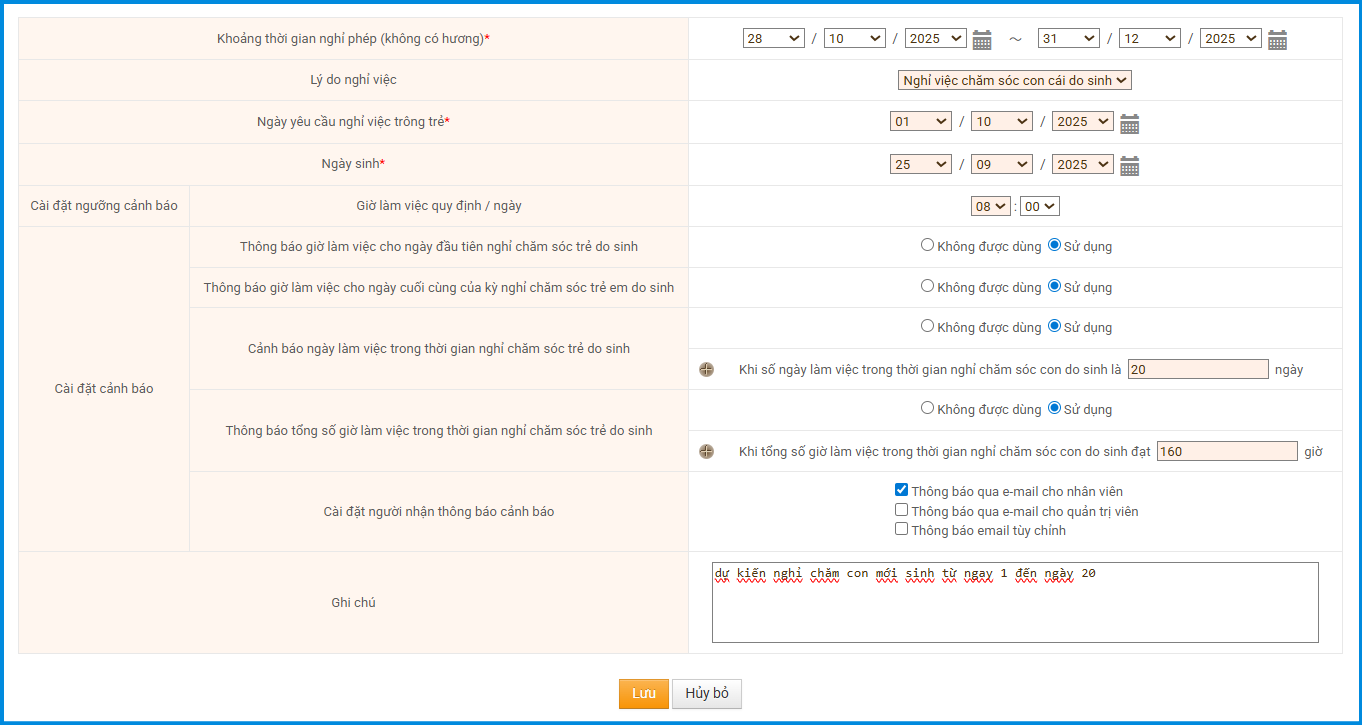Select 'Không được dùng' for total hours notification
The height and width of the screenshot is (725, 1362).
[x=928, y=408]
